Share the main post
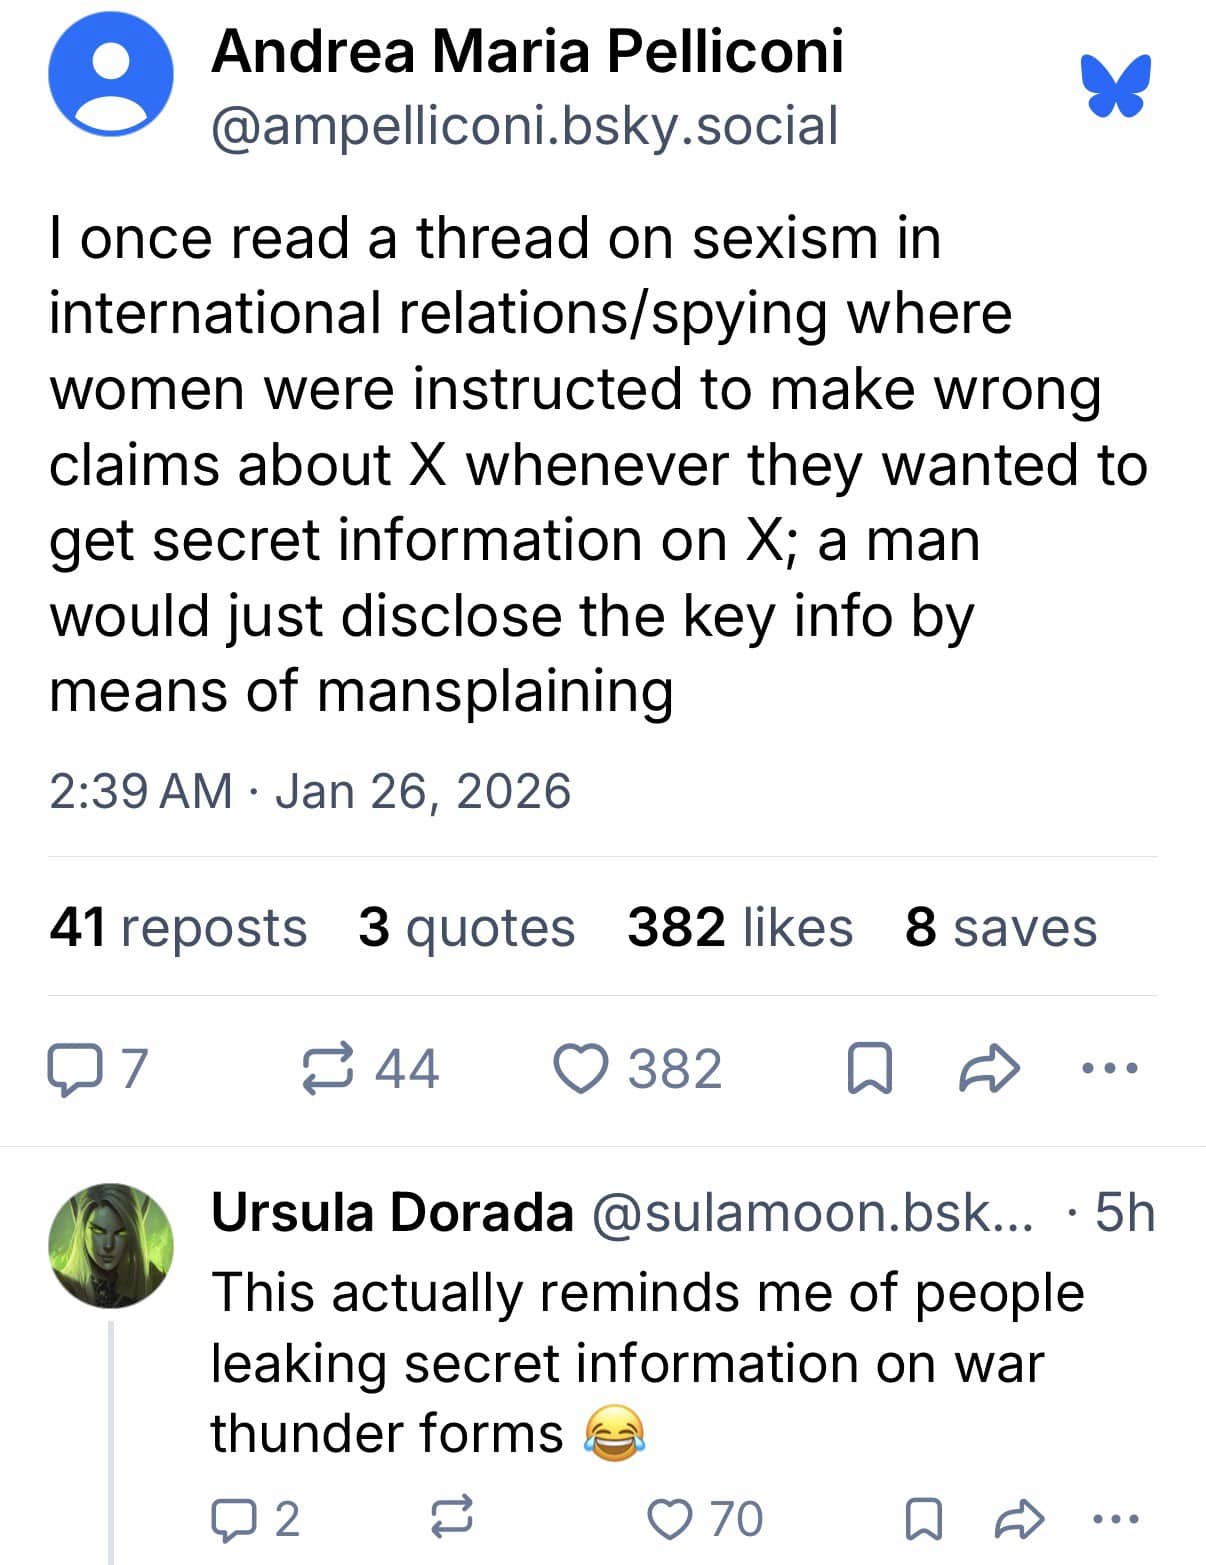Viewport: 1206px width, 1565px height. 989,1069
